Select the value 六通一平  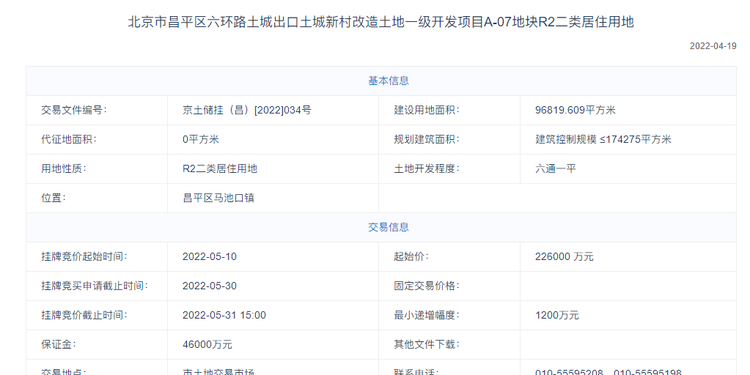(x=555, y=169)
